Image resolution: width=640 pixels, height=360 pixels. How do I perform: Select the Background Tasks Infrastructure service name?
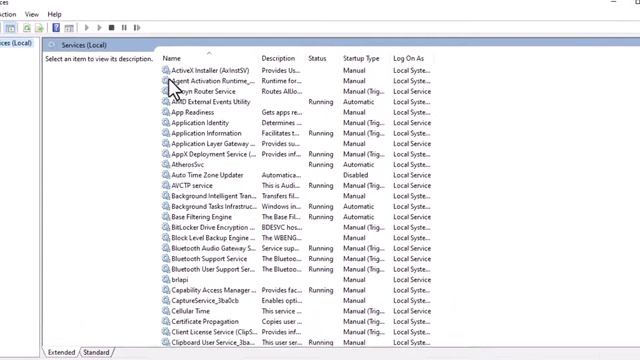[x=214, y=206]
